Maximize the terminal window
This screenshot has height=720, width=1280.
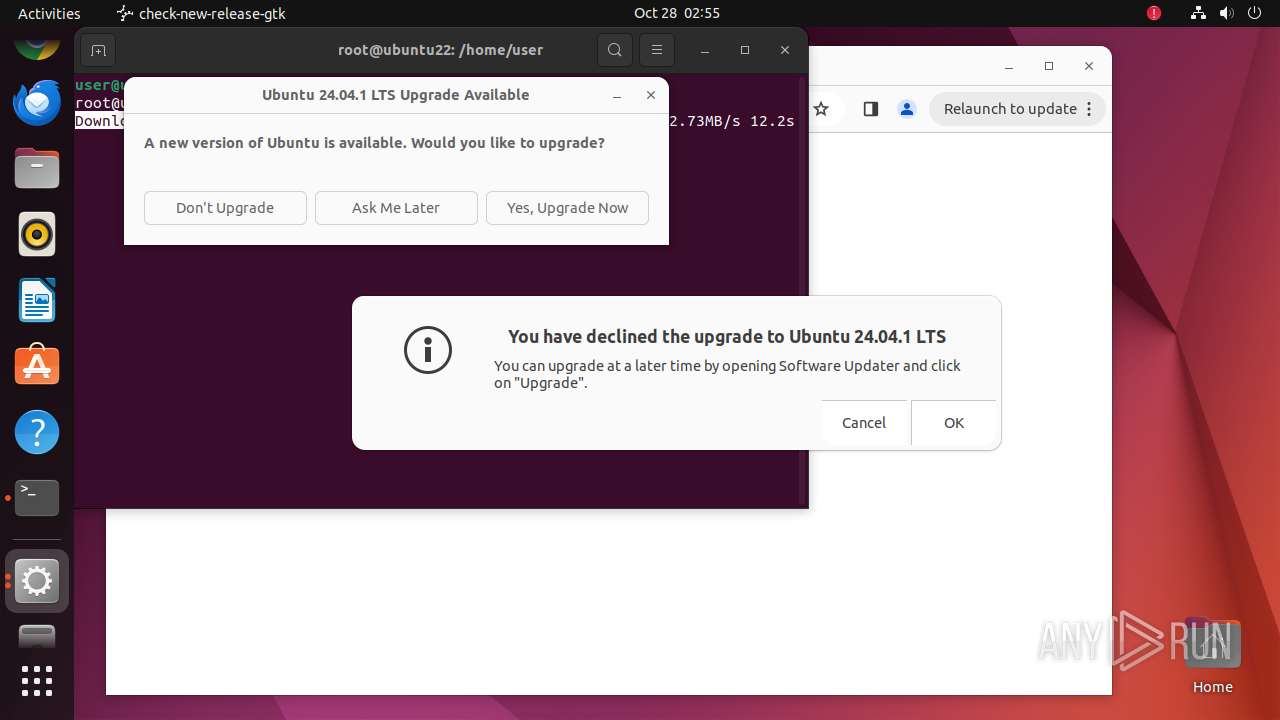point(745,50)
